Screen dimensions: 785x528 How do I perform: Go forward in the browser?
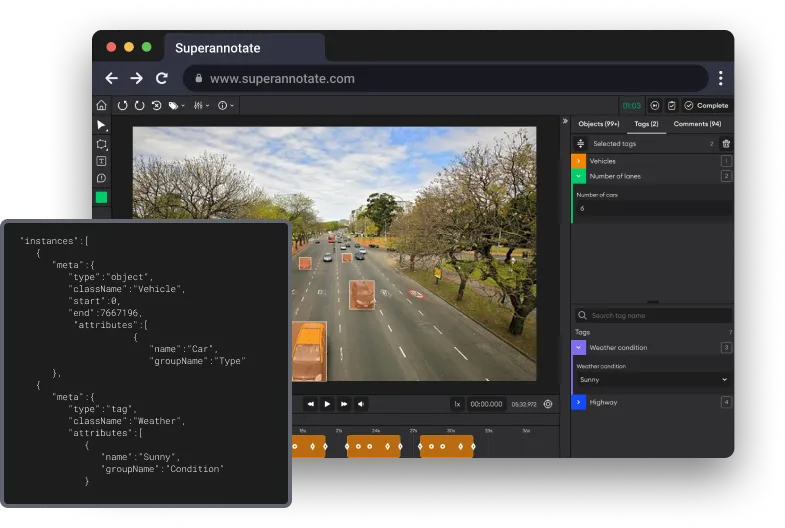[x=136, y=78]
